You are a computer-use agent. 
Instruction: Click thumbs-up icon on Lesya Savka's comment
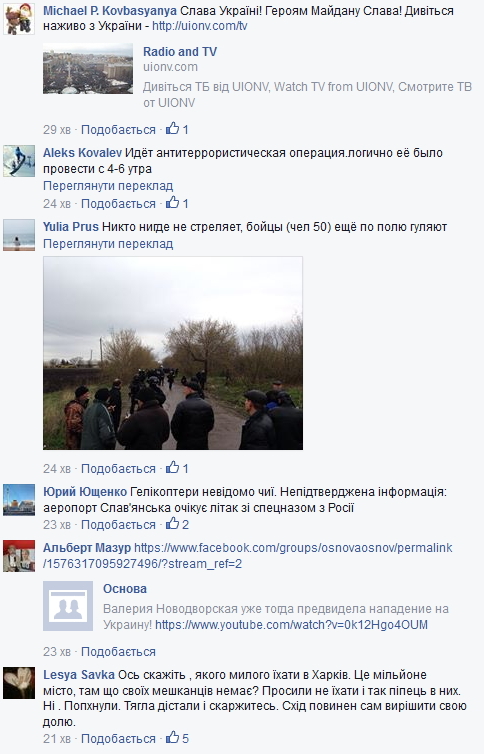[x=172, y=737]
